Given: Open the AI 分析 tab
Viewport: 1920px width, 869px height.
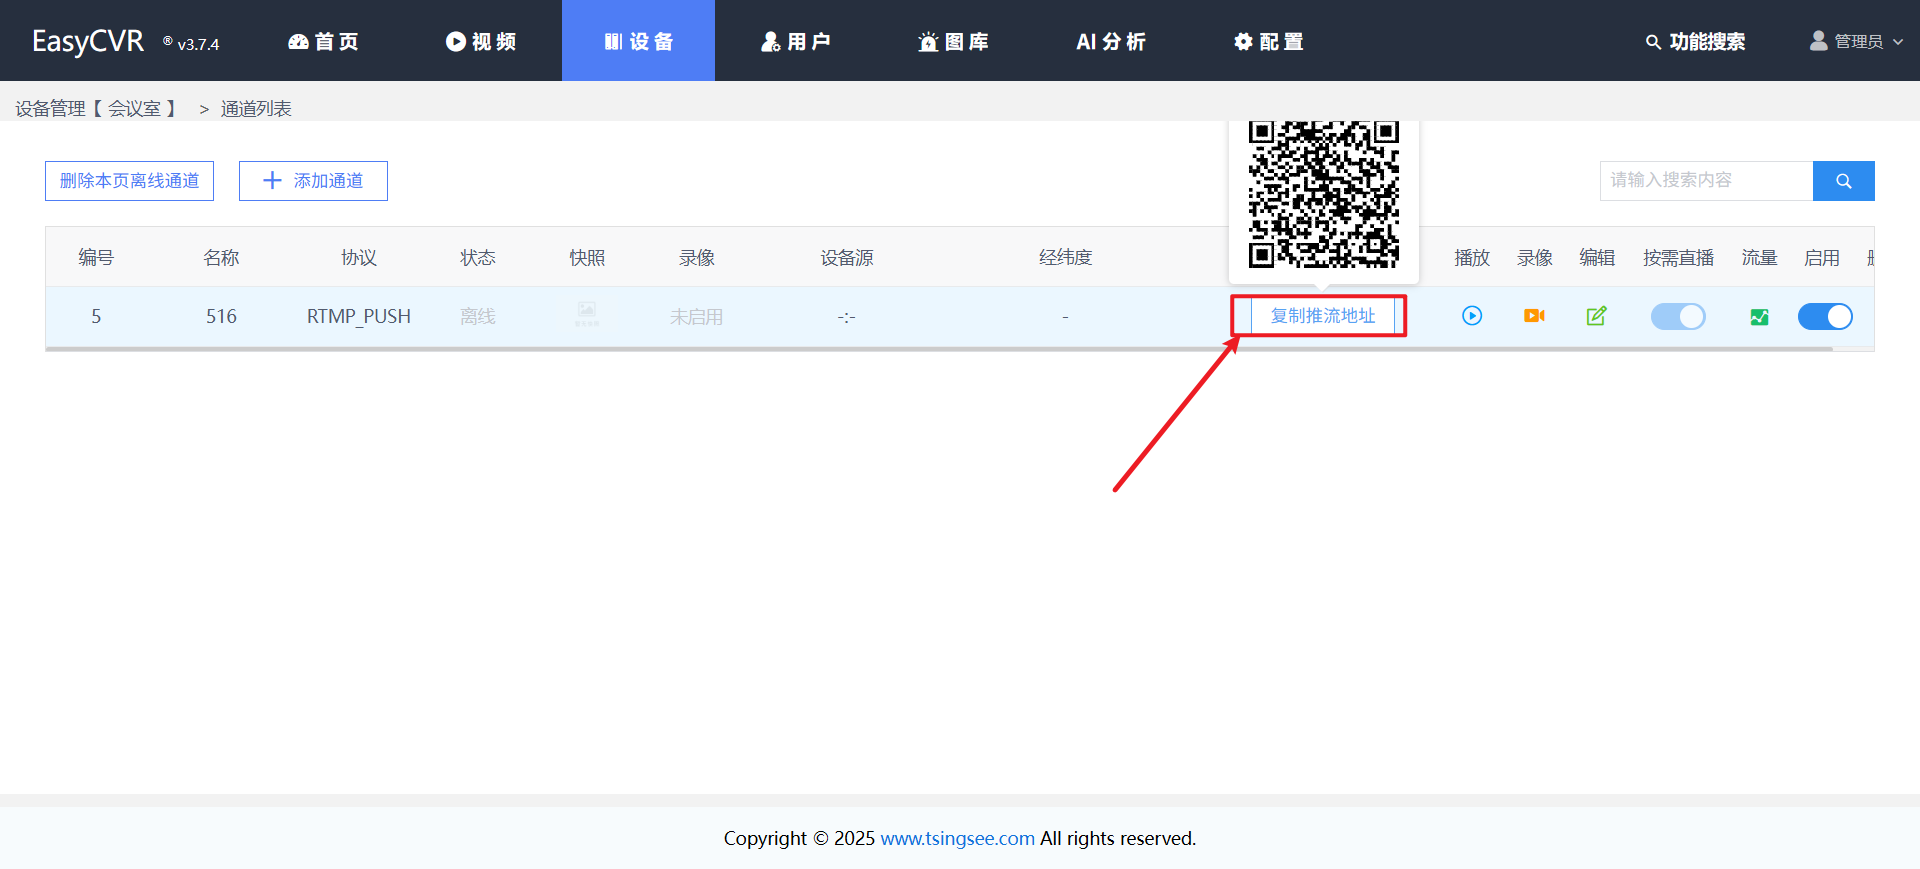Looking at the screenshot, I should (x=1110, y=41).
